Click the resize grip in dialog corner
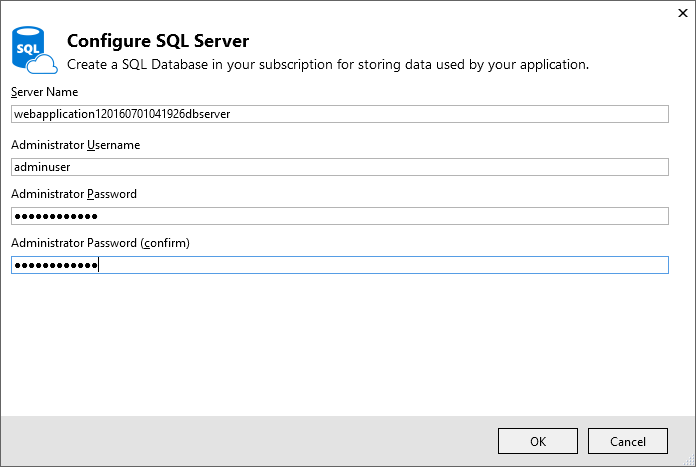The width and height of the screenshot is (696, 467). pos(690,461)
